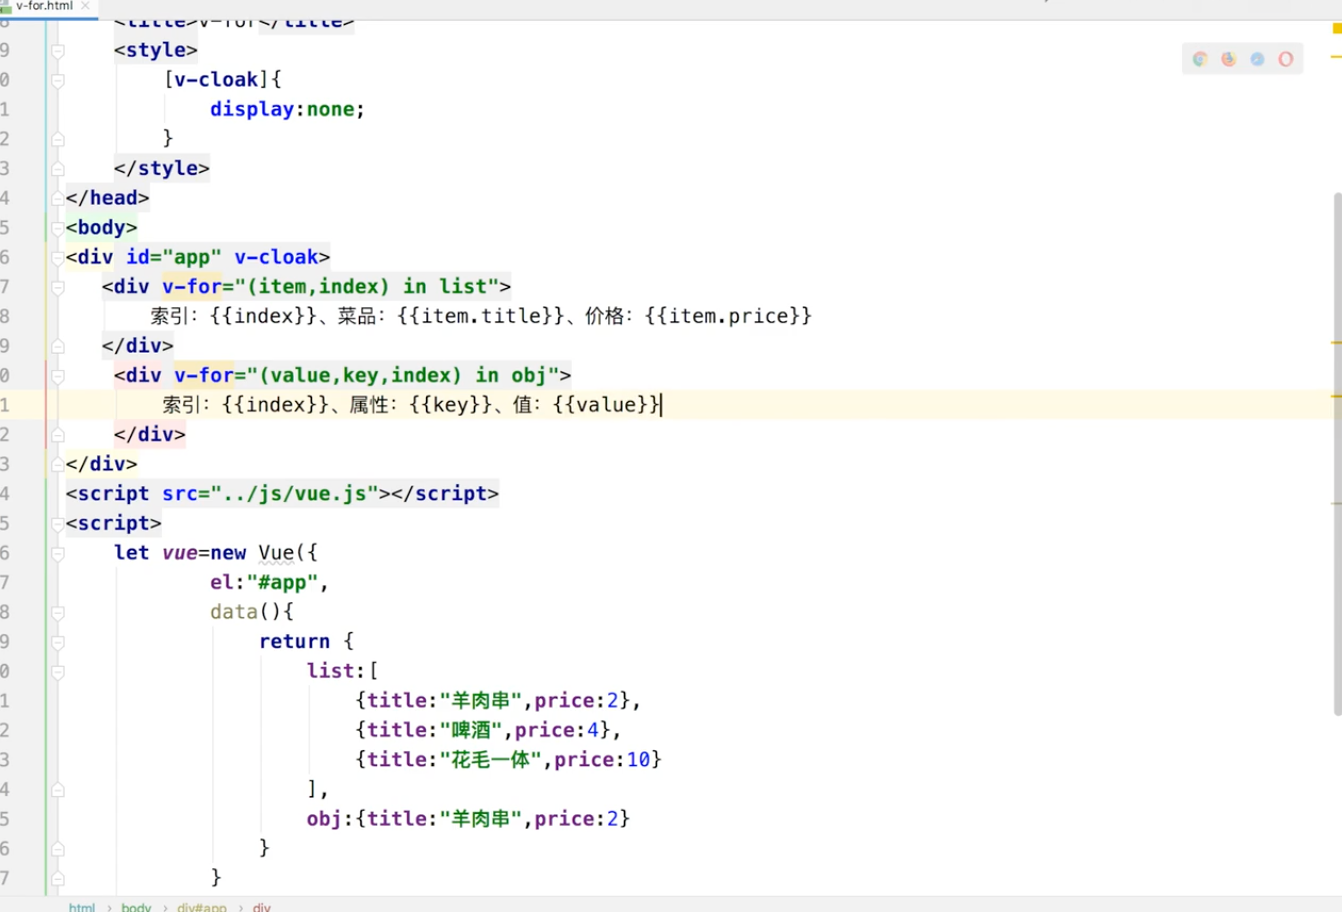Viewport: 1342px width, 912px height.
Task: Click the yellow inspection status indicator
Action: (x=1337, y=29)
